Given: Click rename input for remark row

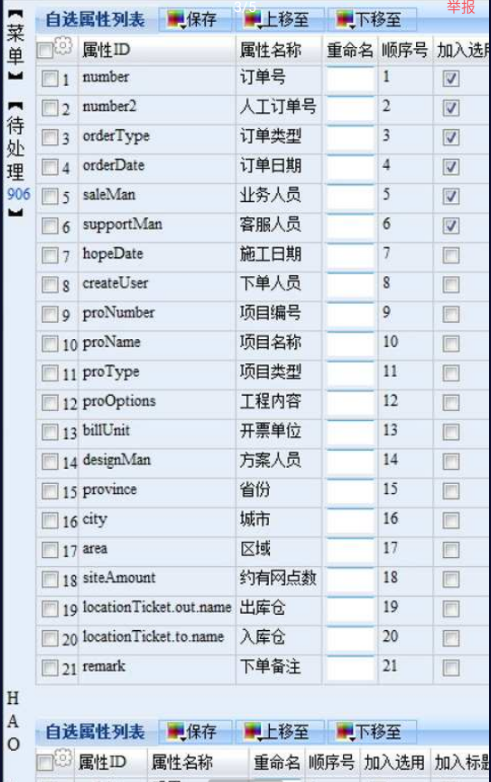Looking at the screenshot, I should click(350, 668).
